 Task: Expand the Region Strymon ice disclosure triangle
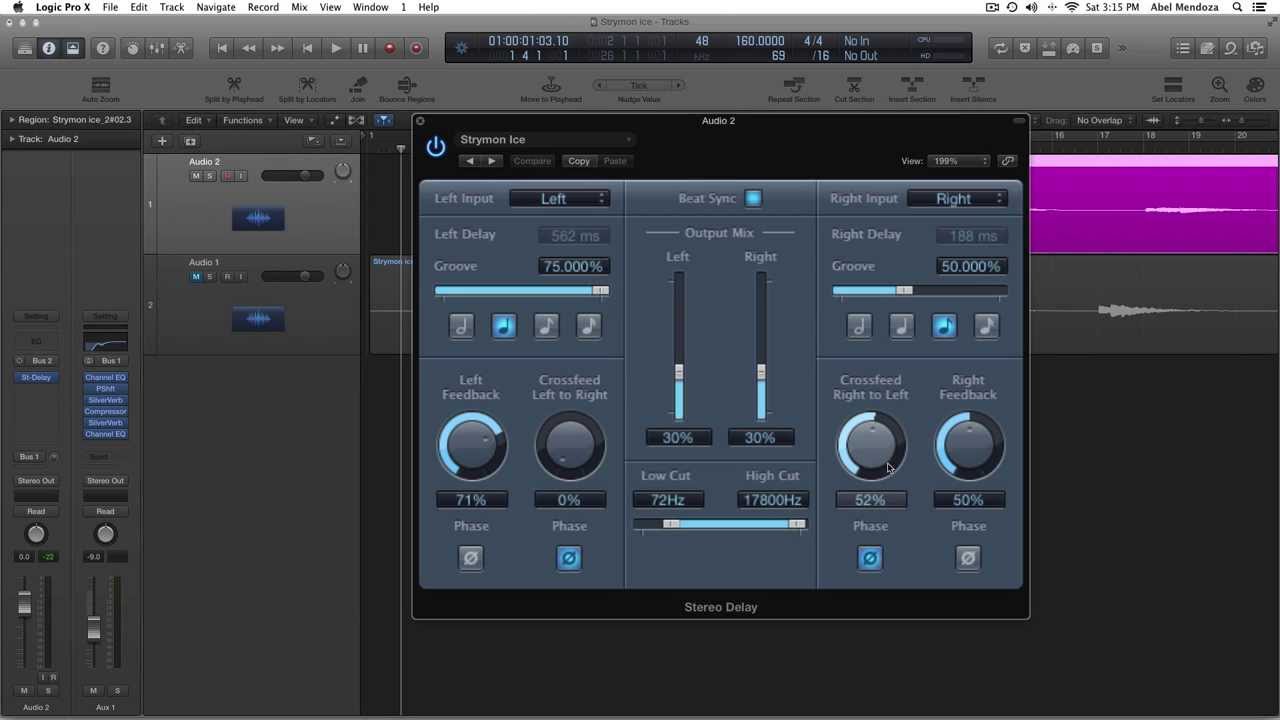pos(12,120)
